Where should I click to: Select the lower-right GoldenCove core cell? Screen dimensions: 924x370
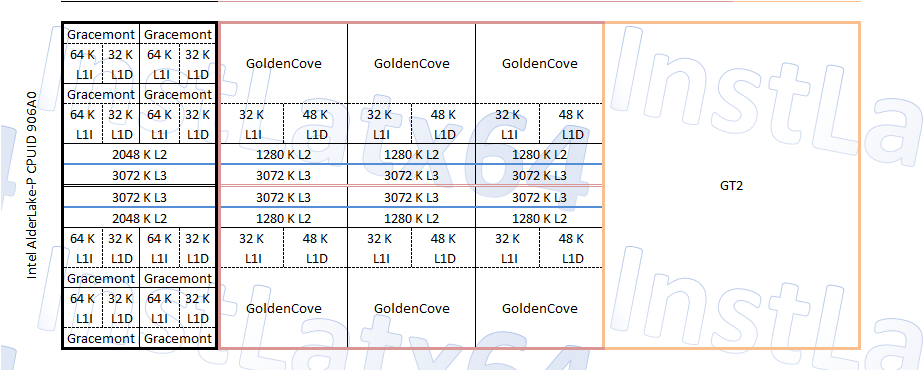540,308
